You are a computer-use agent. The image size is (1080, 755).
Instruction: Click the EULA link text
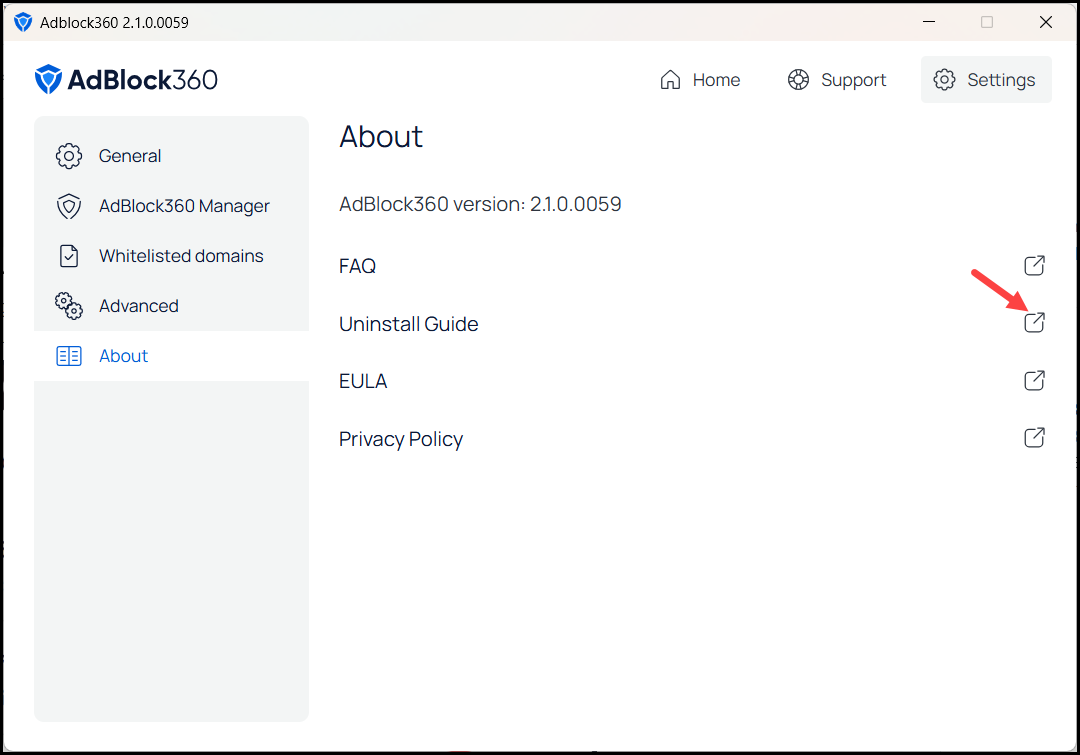click(x=363, y=381)
